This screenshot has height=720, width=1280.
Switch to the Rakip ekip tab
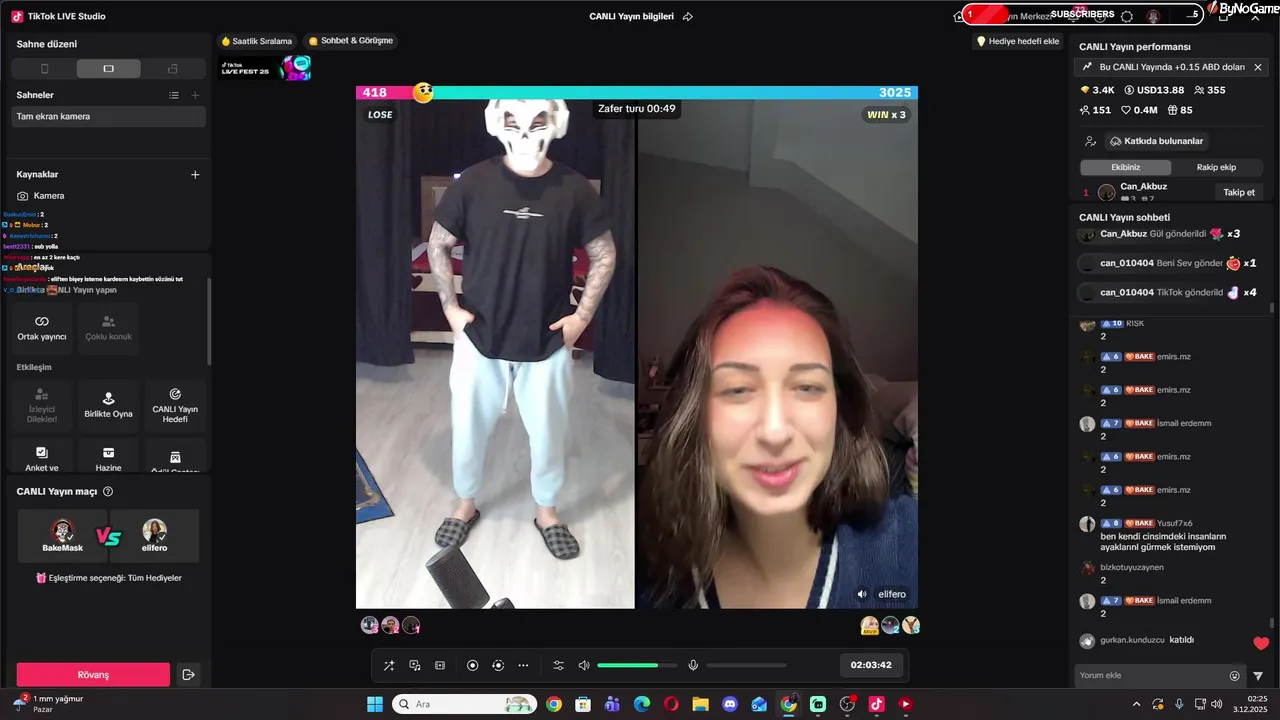point(1216,167)
